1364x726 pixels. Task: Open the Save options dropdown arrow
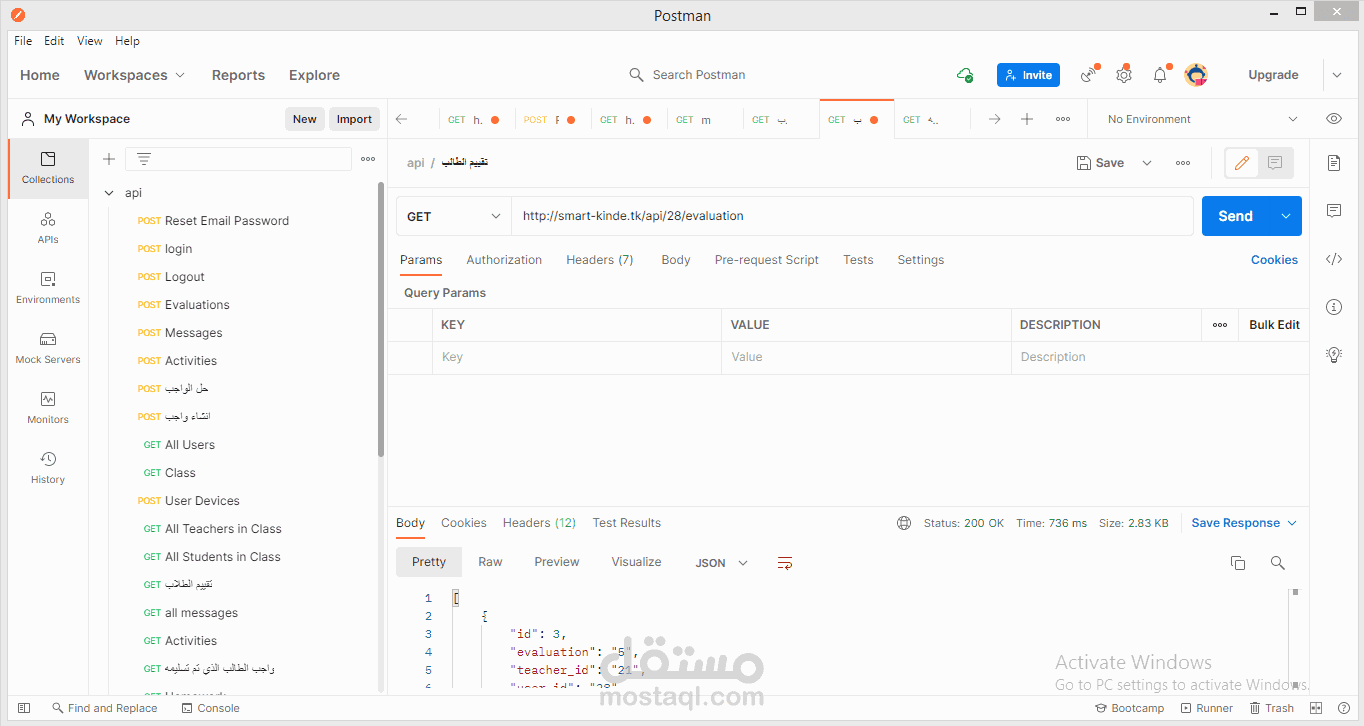[x=1147, y=163]
